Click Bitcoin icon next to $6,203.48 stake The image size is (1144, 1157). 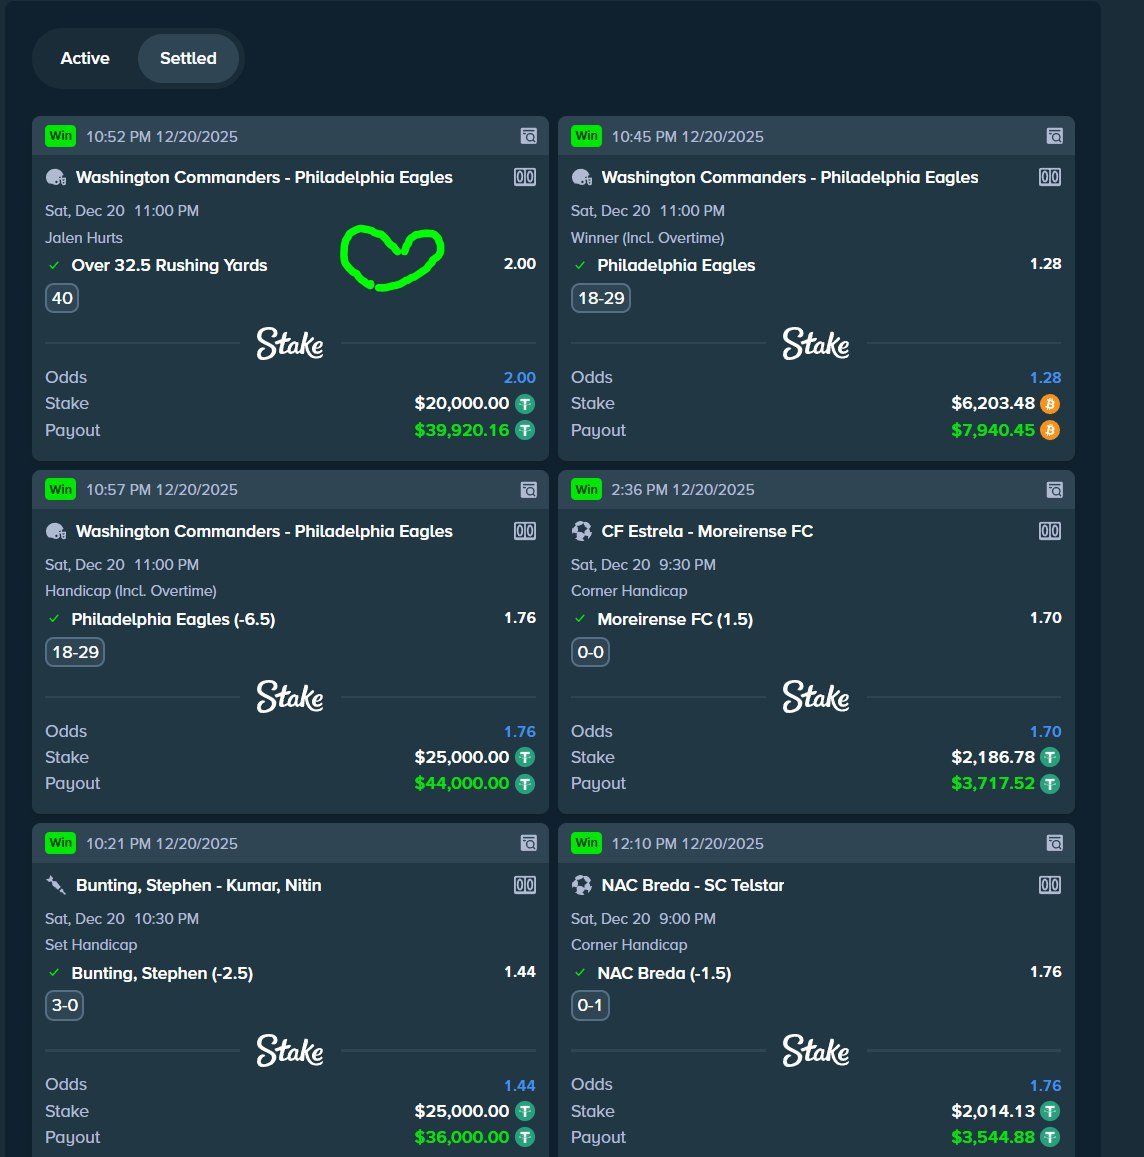coord(1050,404)
